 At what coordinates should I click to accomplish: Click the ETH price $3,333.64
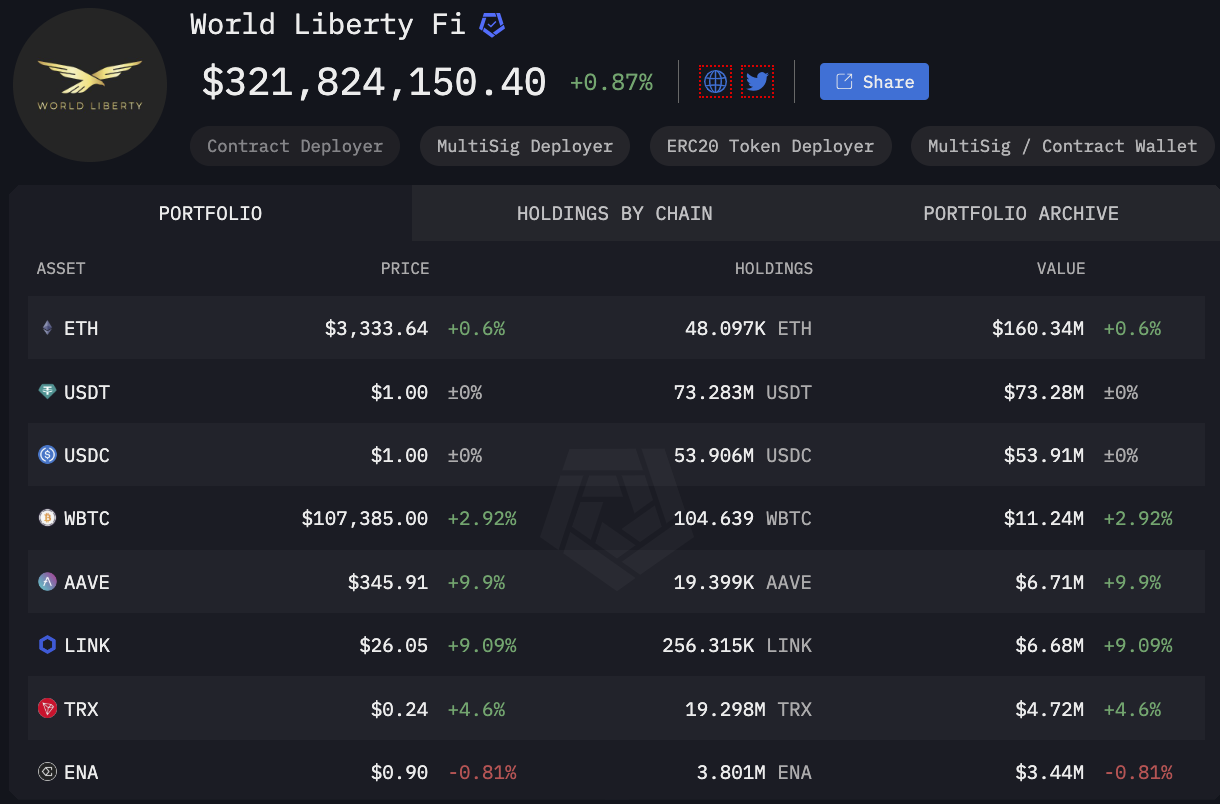coord(376,328)
